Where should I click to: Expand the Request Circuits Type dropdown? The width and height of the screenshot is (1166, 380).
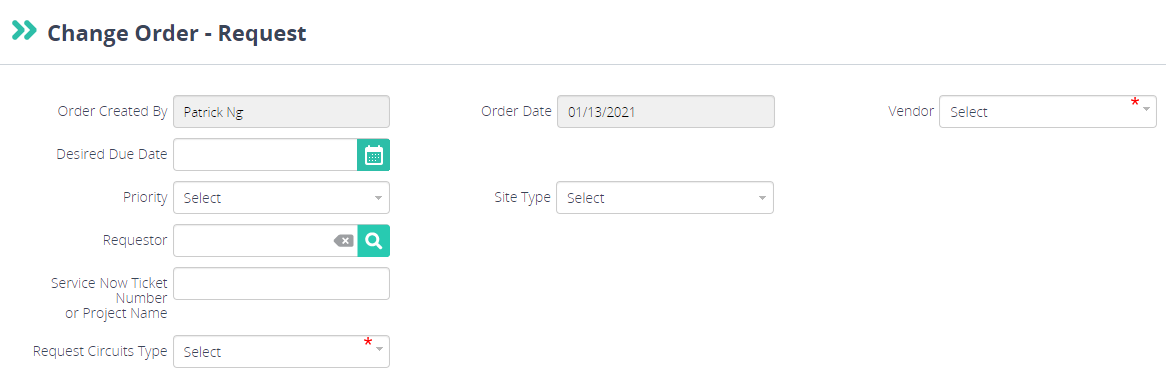(281, 351)
